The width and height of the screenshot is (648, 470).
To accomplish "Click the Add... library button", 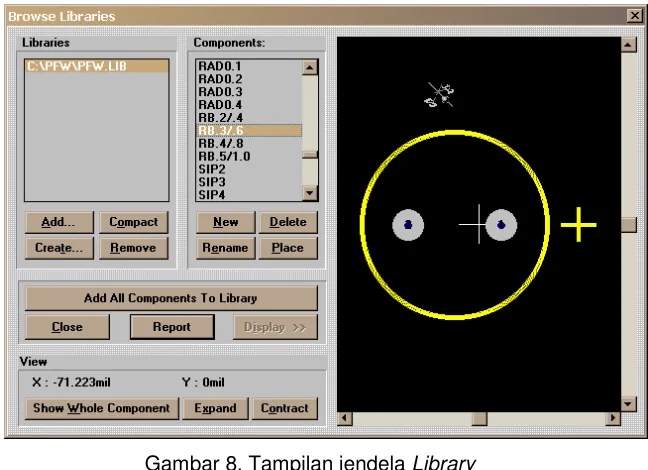I will click(59, 222).
